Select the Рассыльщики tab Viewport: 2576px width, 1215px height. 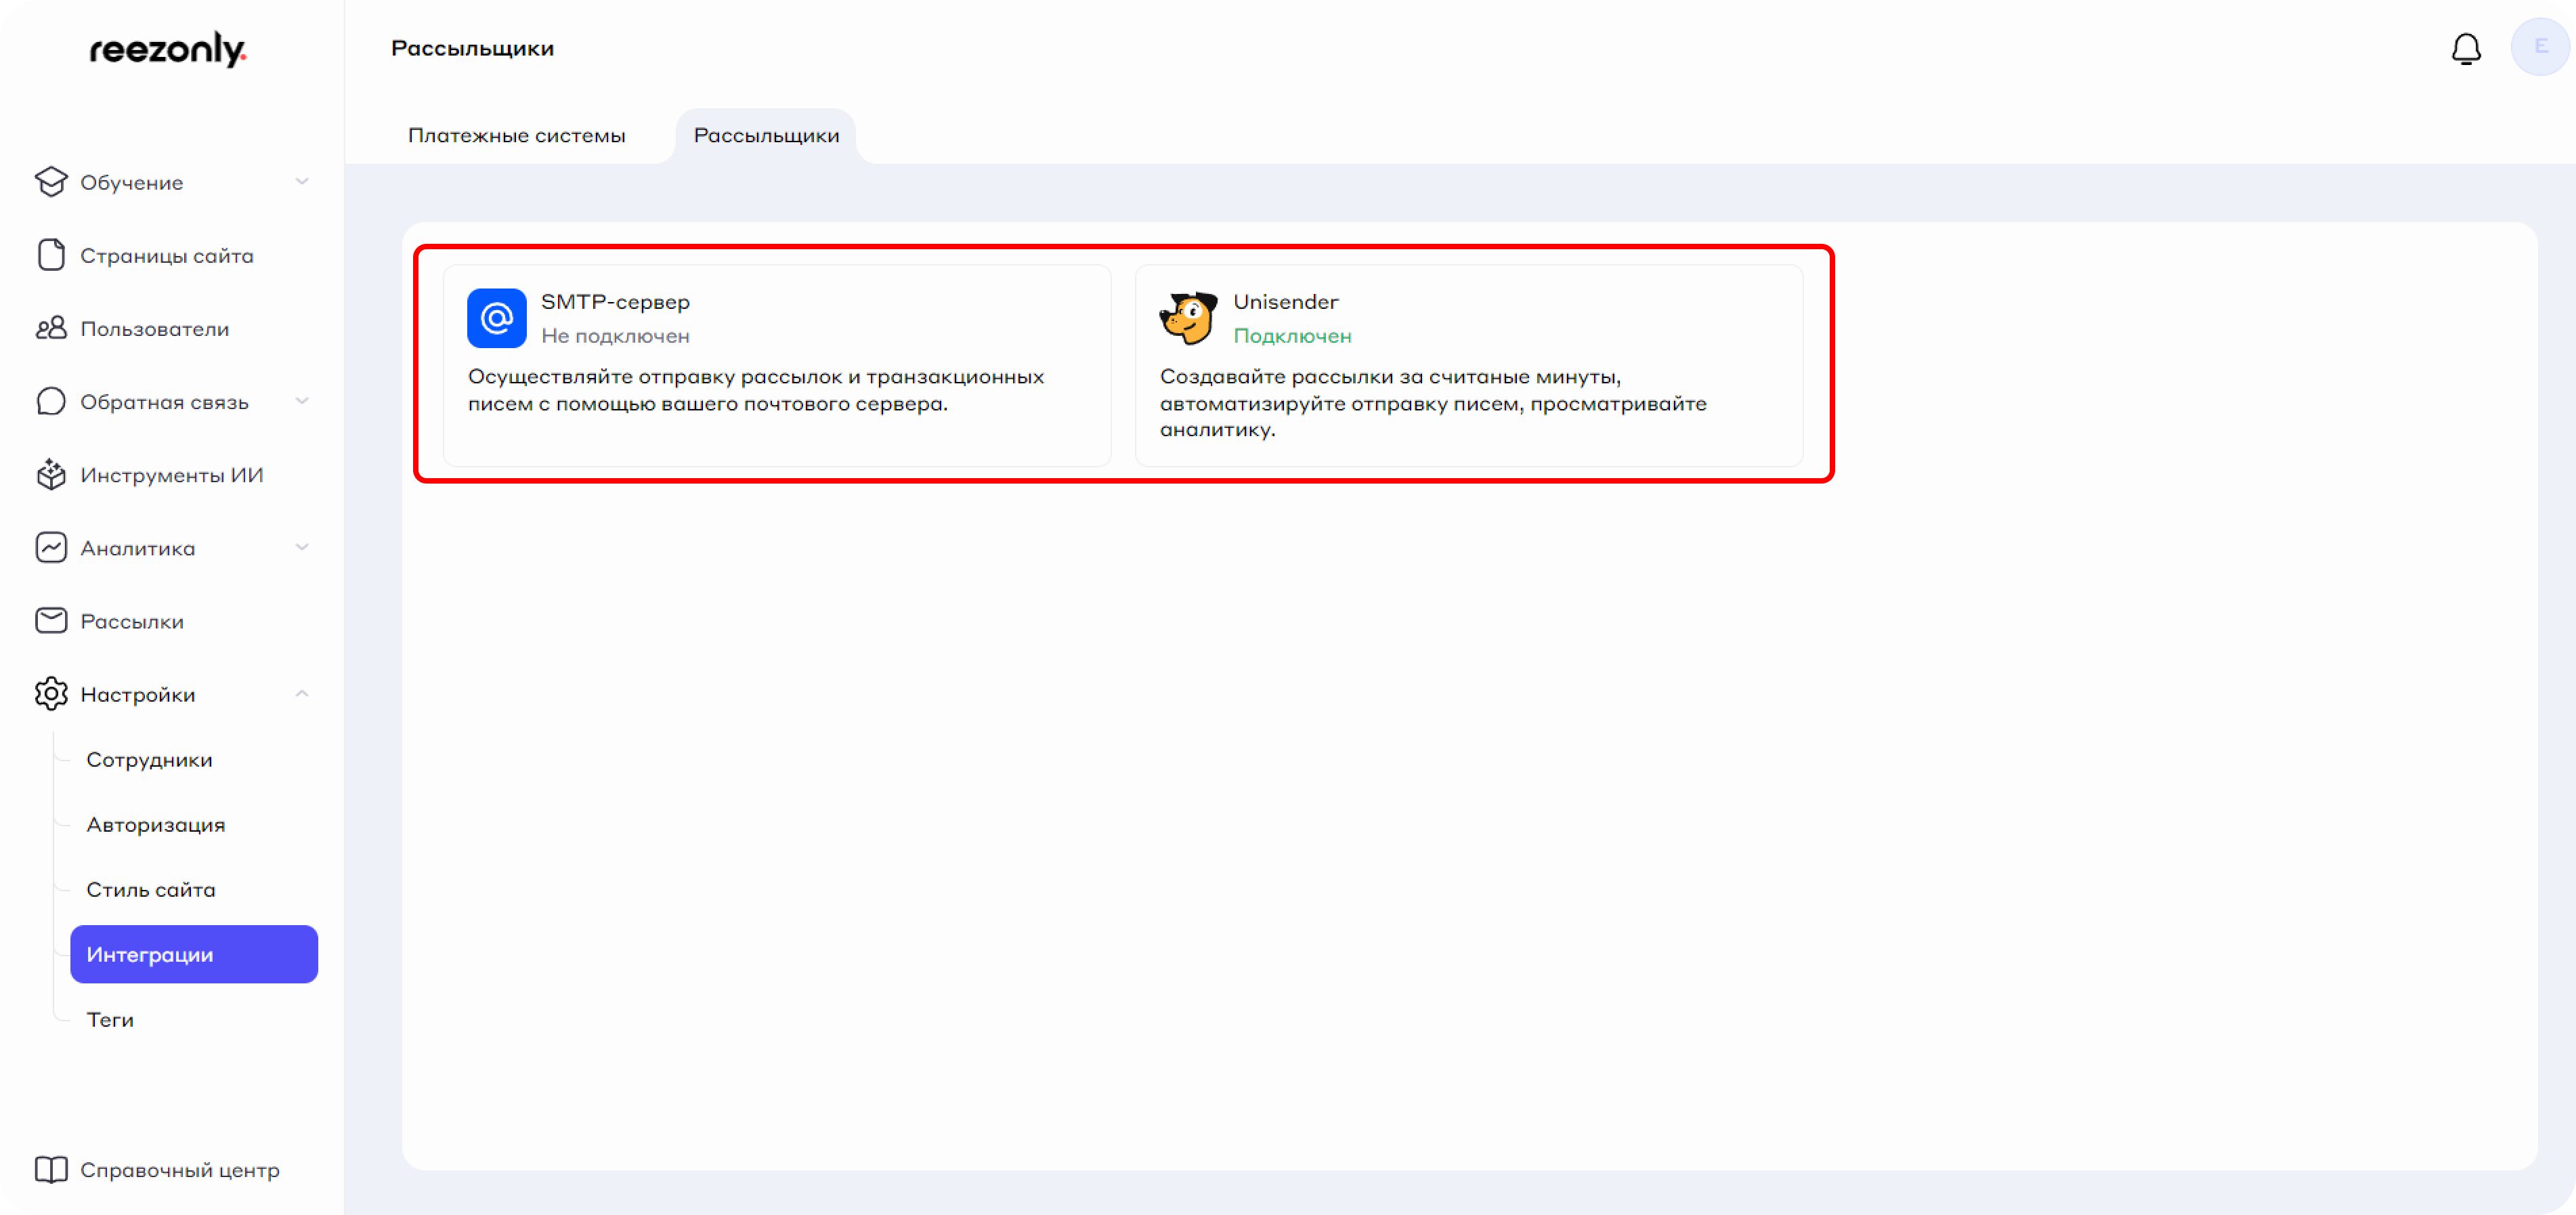point(766,135)
